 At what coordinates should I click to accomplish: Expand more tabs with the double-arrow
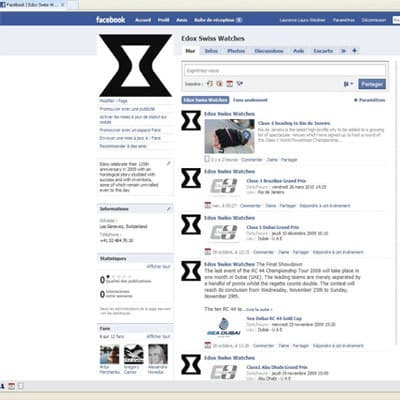tap(344, 51)
